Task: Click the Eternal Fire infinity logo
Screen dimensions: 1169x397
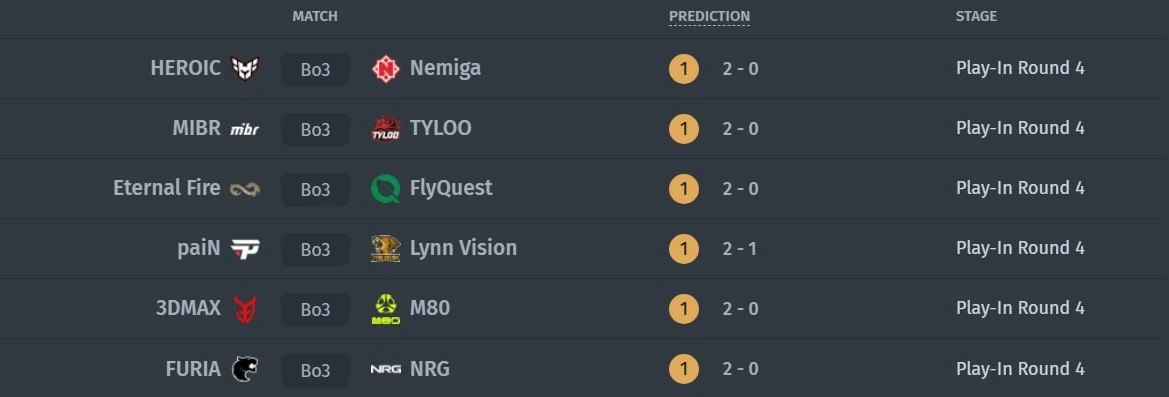Action: 245,189
